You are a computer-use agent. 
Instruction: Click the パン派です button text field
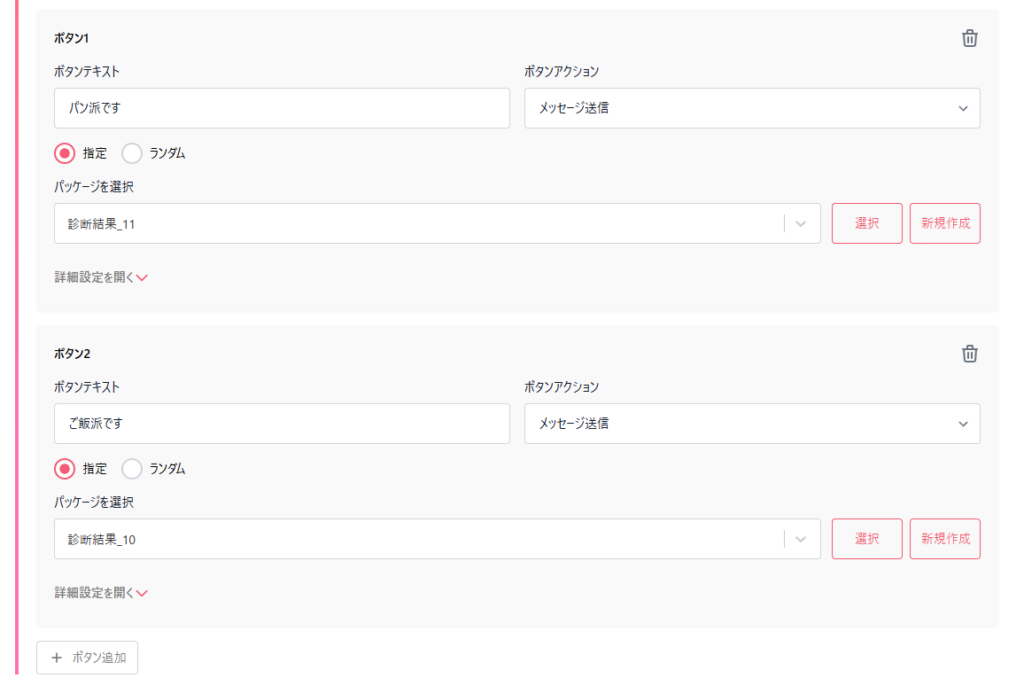281,108
